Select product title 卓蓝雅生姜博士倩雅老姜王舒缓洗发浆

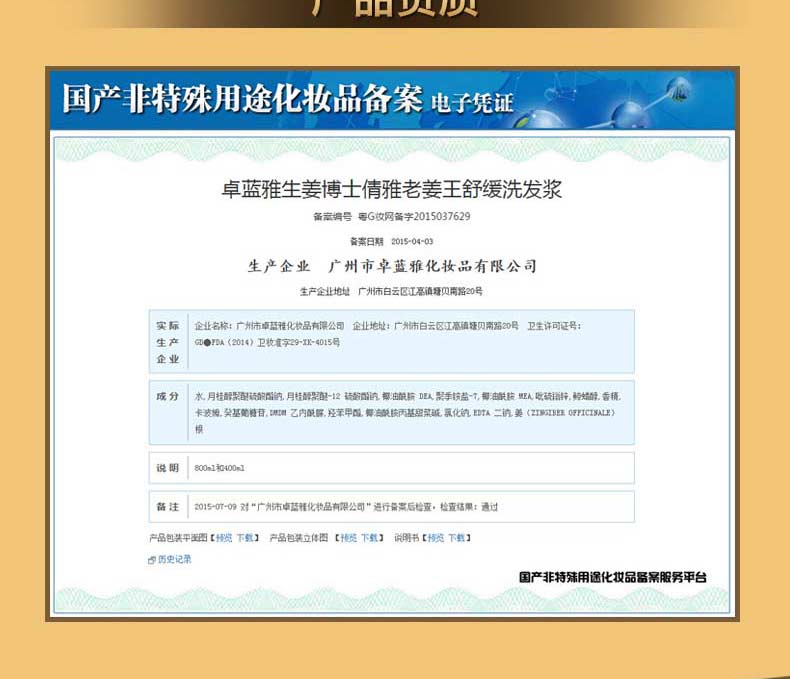[391, 189]
